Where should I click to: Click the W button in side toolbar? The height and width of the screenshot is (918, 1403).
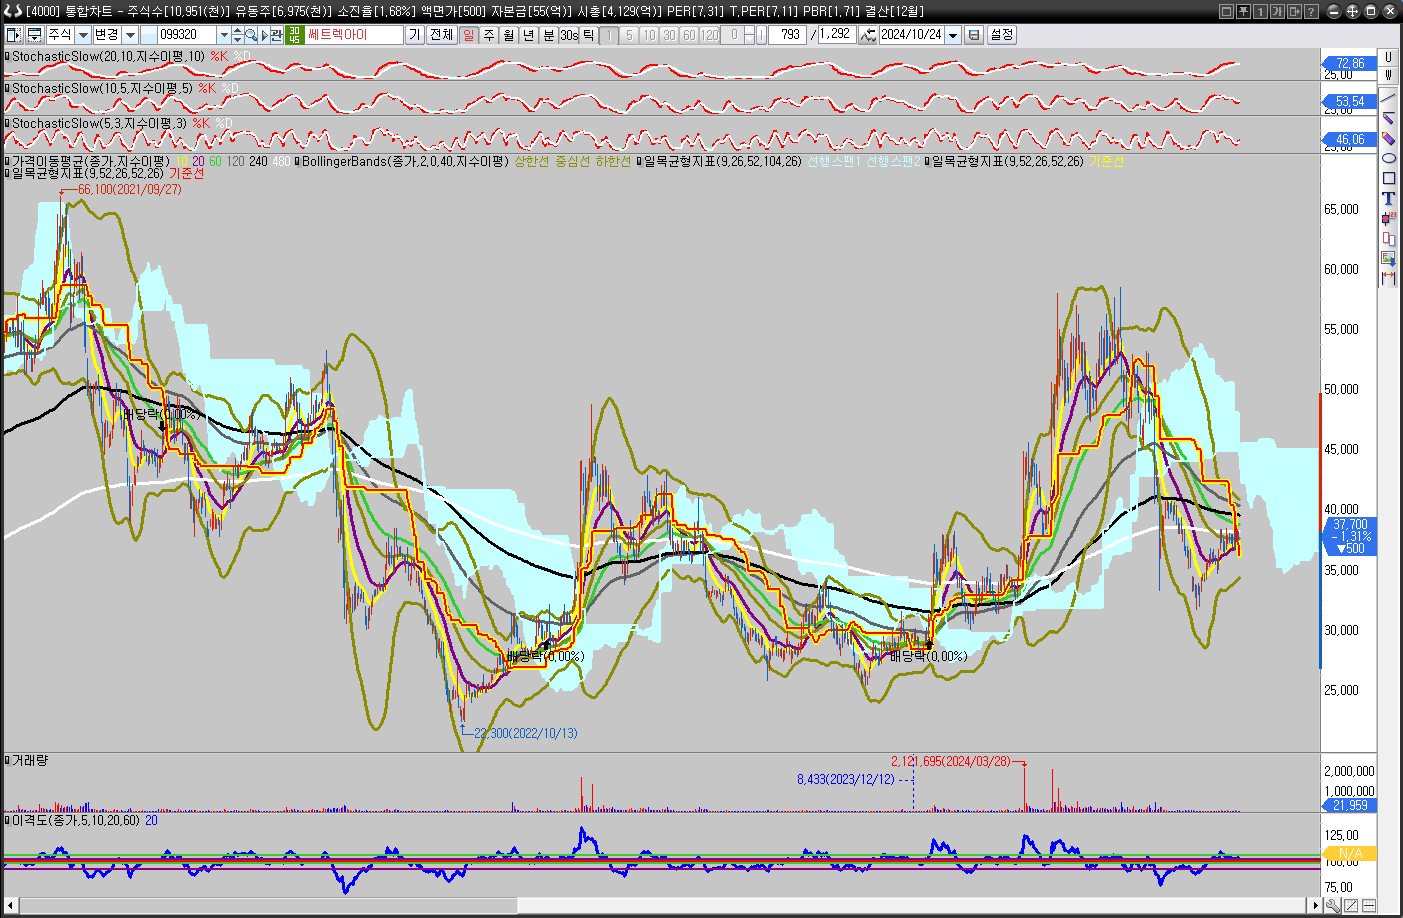[1388, 75]
